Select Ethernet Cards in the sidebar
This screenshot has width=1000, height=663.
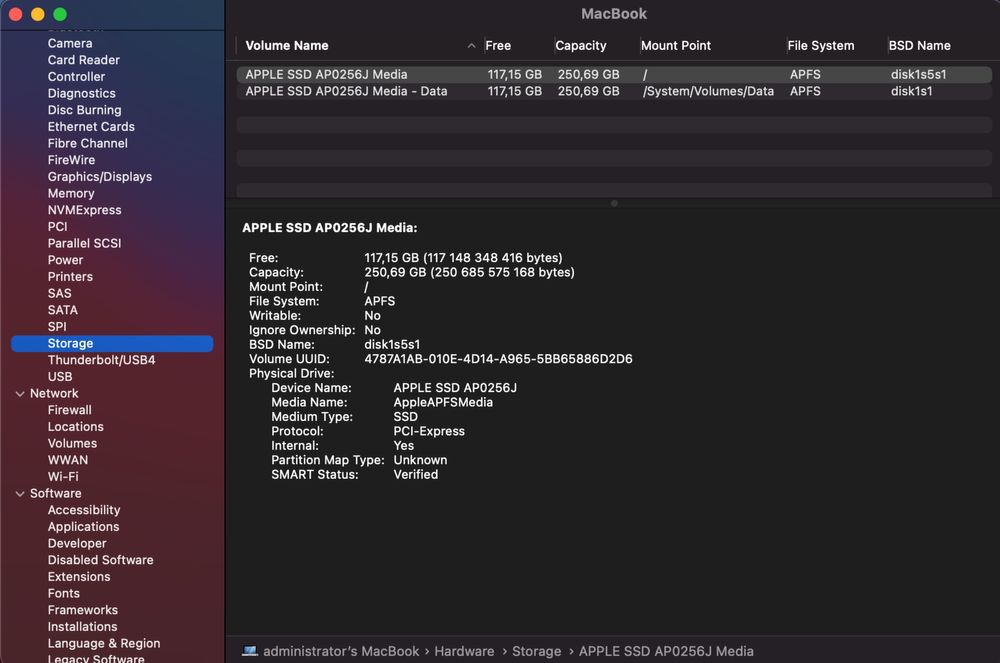point(91,126)
